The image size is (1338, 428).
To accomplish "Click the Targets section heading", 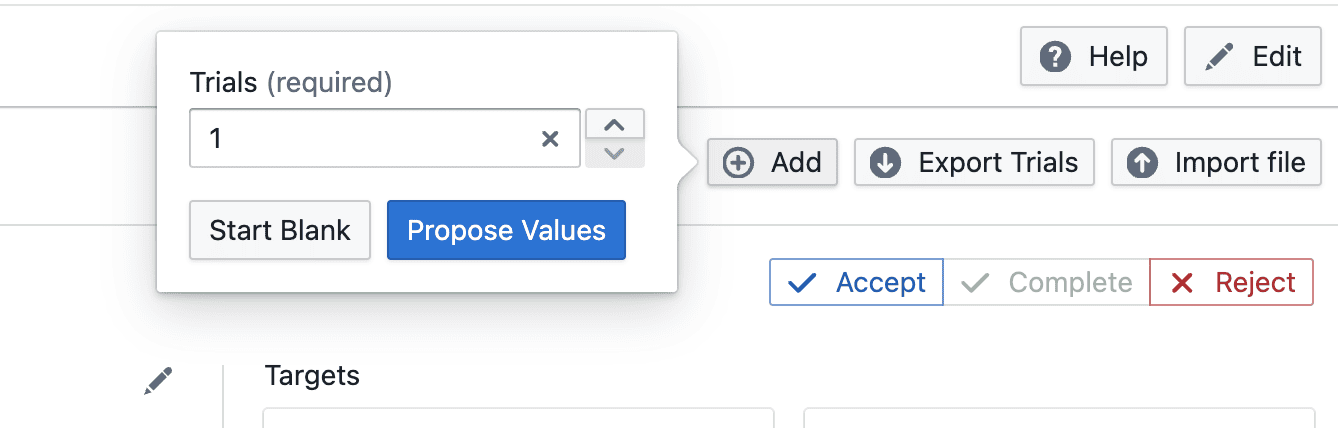I will 312,376.
